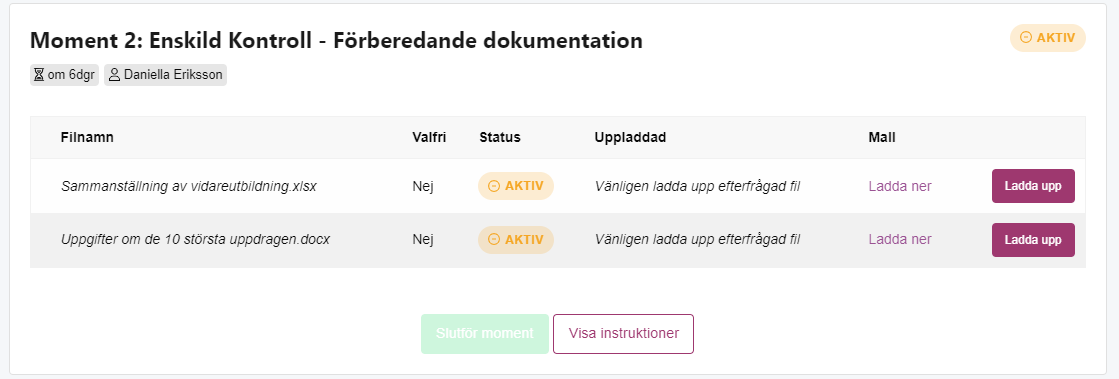Click the Slutför moment button
The image size is (1119, 379).
(485, 333)
